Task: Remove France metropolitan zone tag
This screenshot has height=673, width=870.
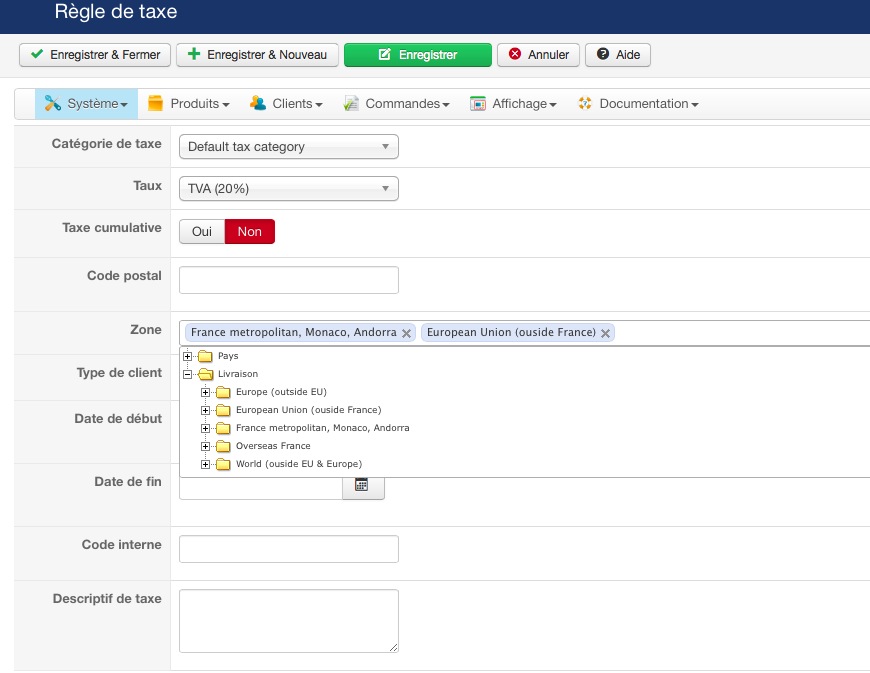Action: pyautogui.click(x=406, y=333)
